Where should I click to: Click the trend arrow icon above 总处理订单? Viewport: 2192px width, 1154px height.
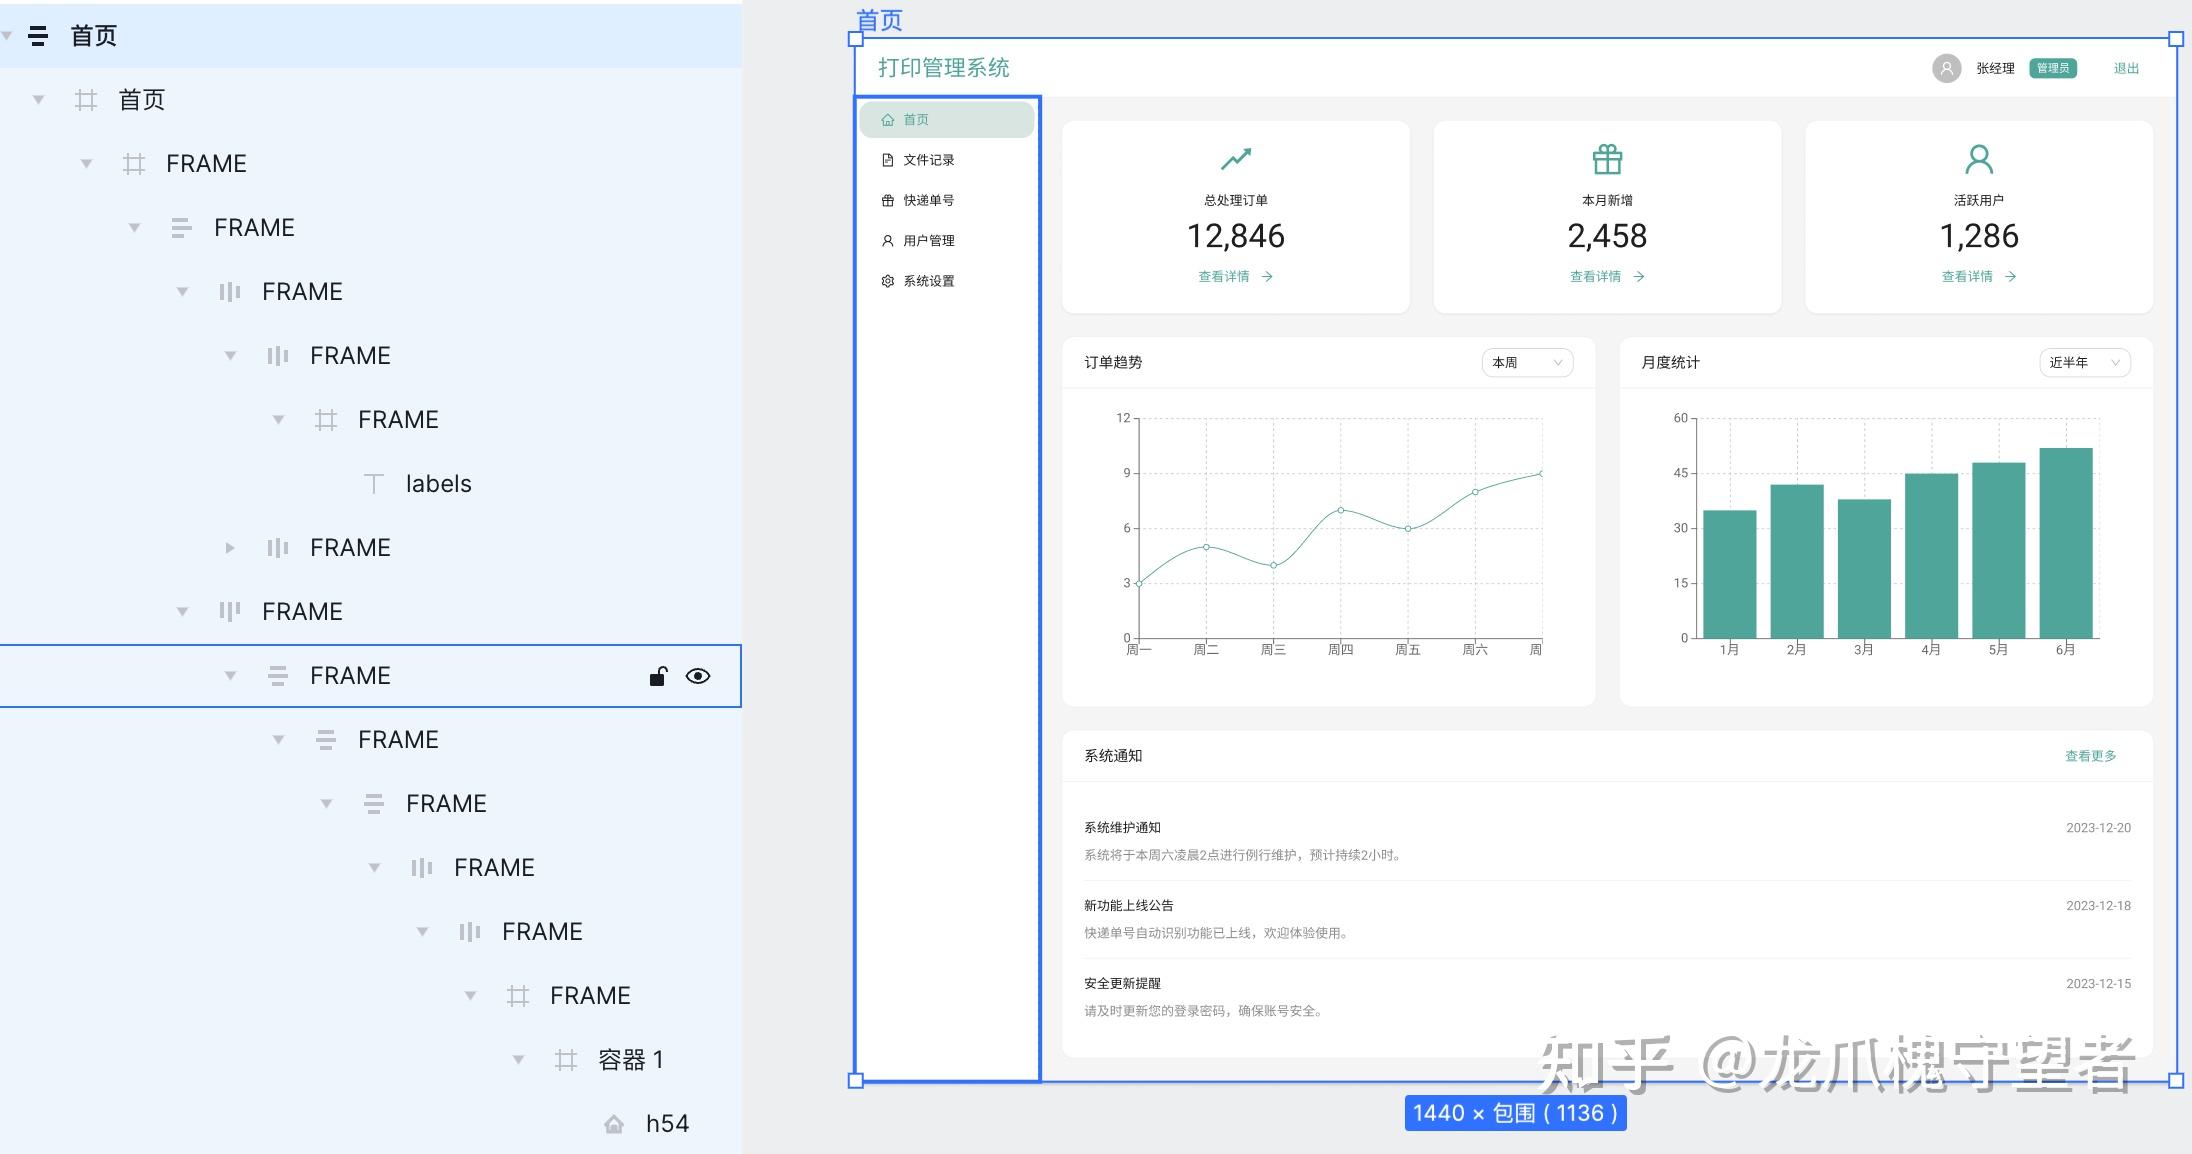1236,159
